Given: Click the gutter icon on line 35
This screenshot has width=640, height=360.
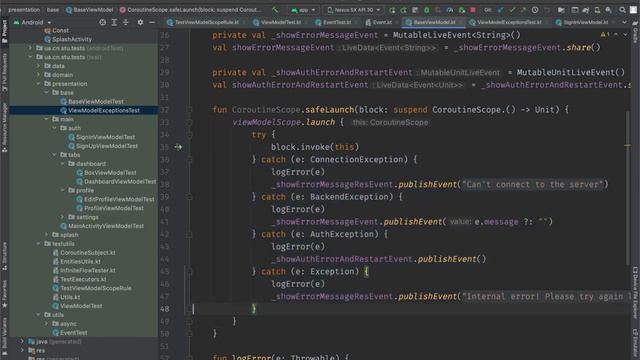Looking at the screenshot, I should 178,147.
